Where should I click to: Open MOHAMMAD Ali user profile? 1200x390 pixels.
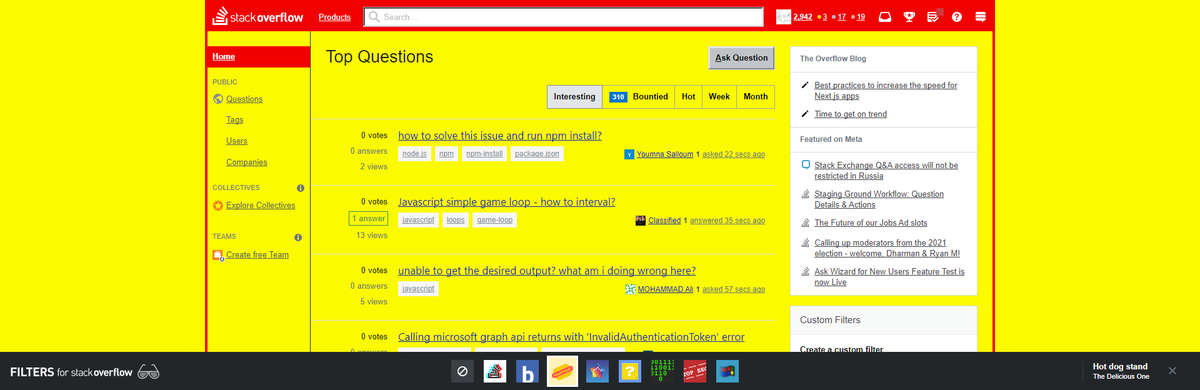click(x=666, y=289)
